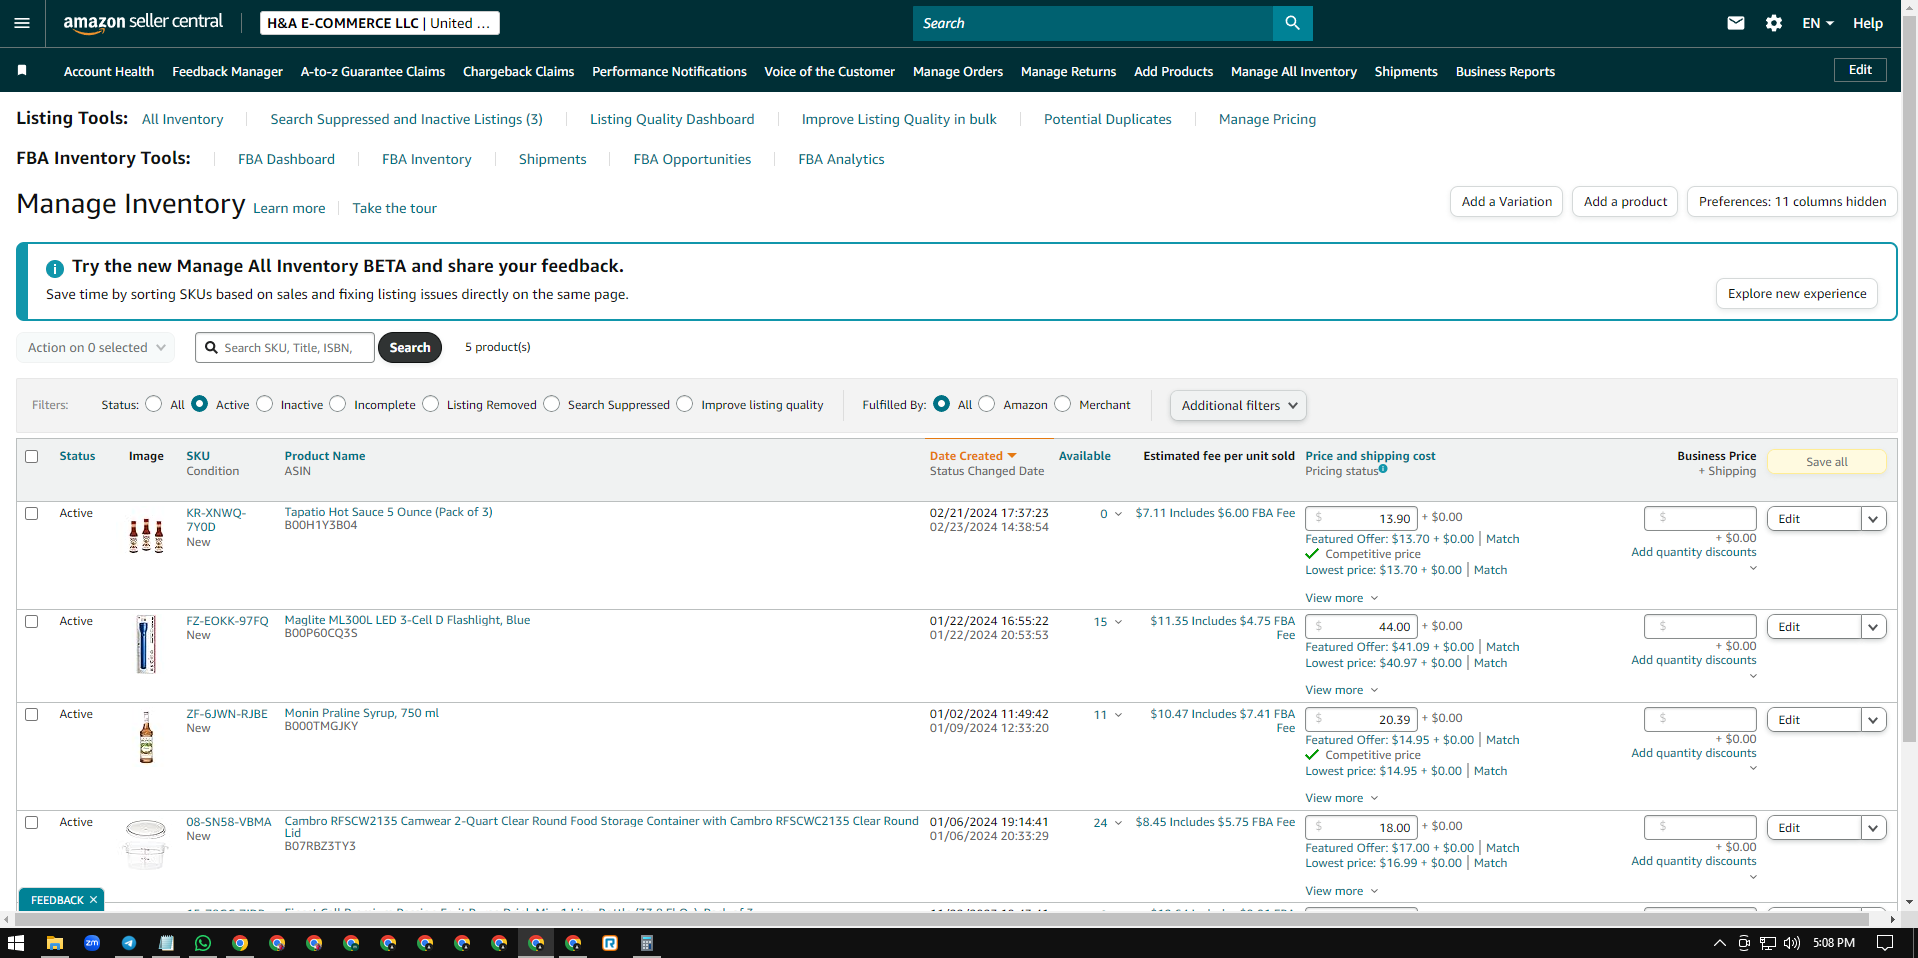Viewport: 1918px width, 958px height.
Task: Click the Pricing status info icon
Action: pos(1383,468)
